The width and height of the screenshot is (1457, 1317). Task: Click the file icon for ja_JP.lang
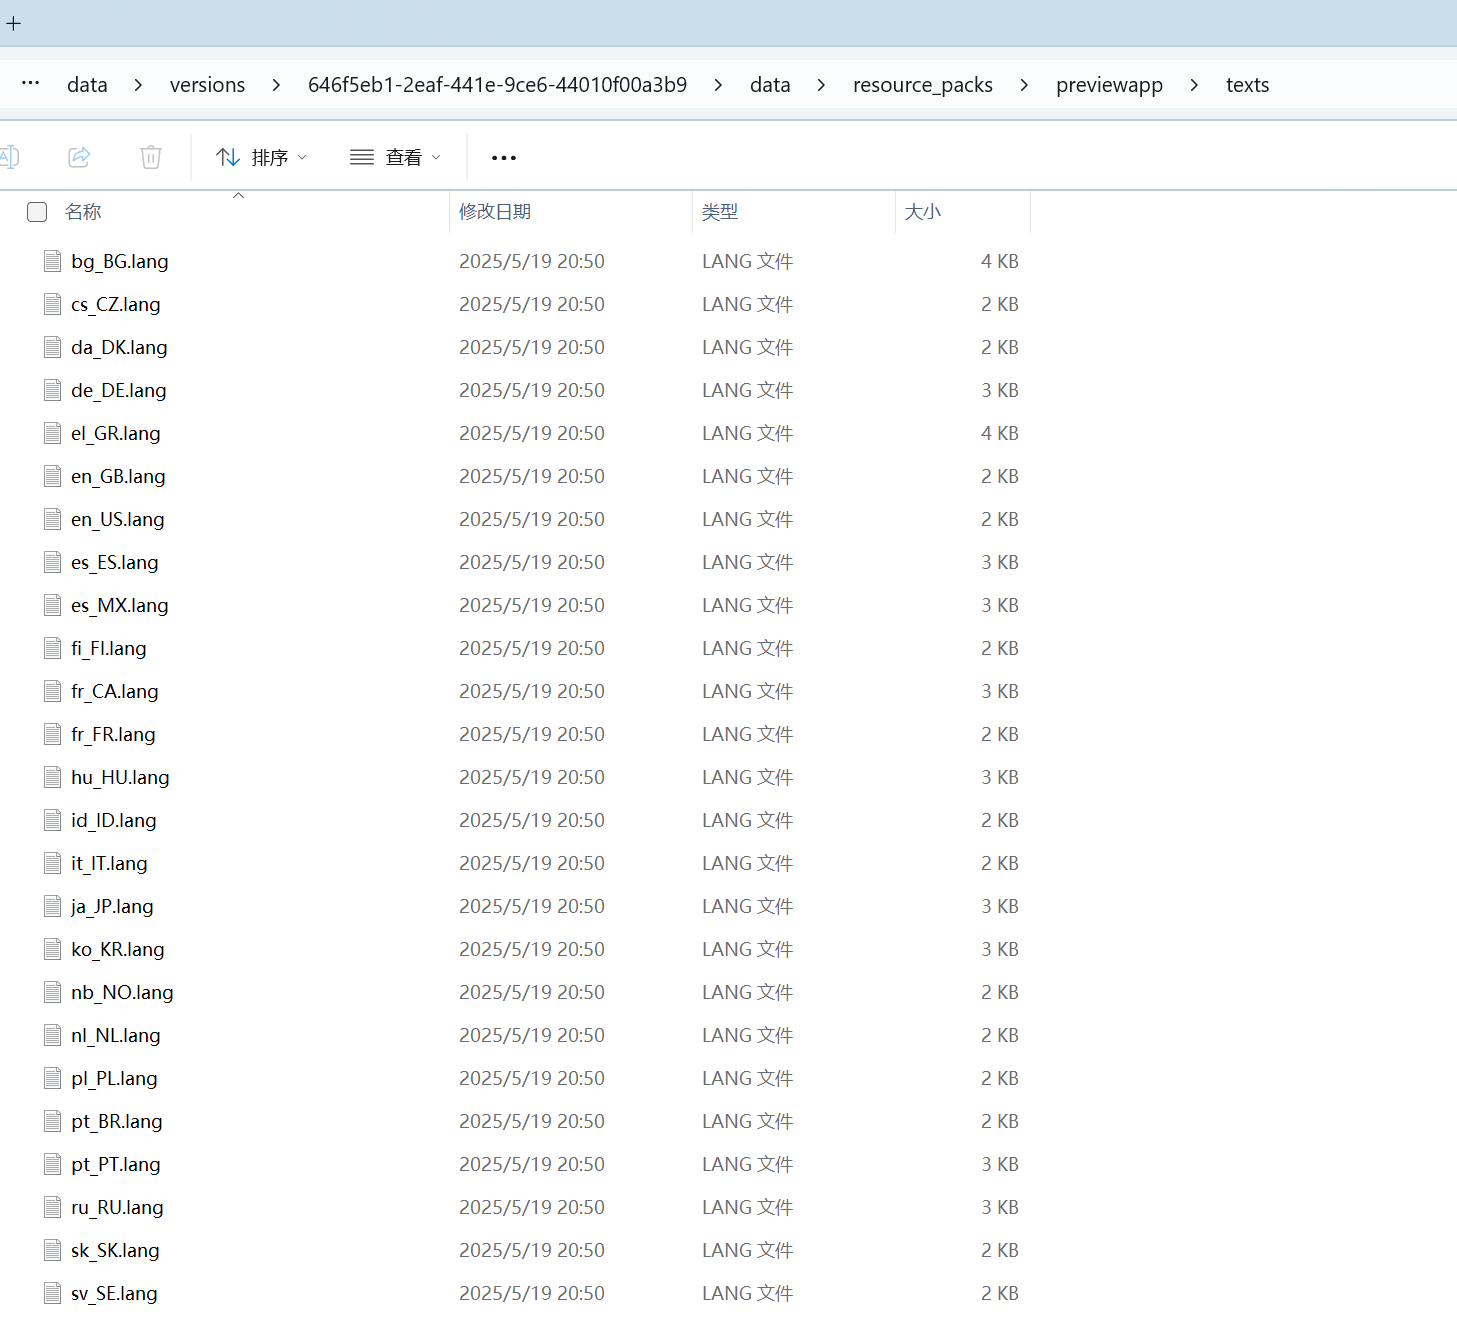pyautogui.click(x=53, y=906)
